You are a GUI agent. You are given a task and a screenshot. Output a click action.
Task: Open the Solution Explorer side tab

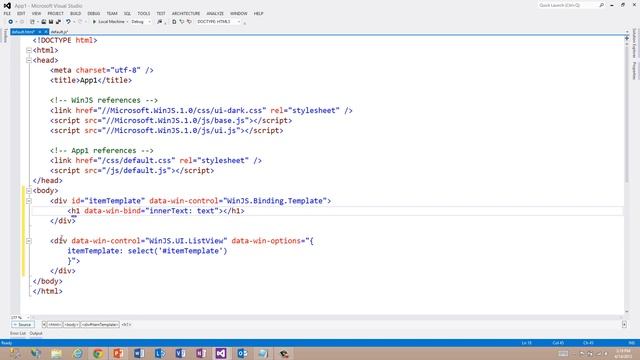tap(634, 43)
